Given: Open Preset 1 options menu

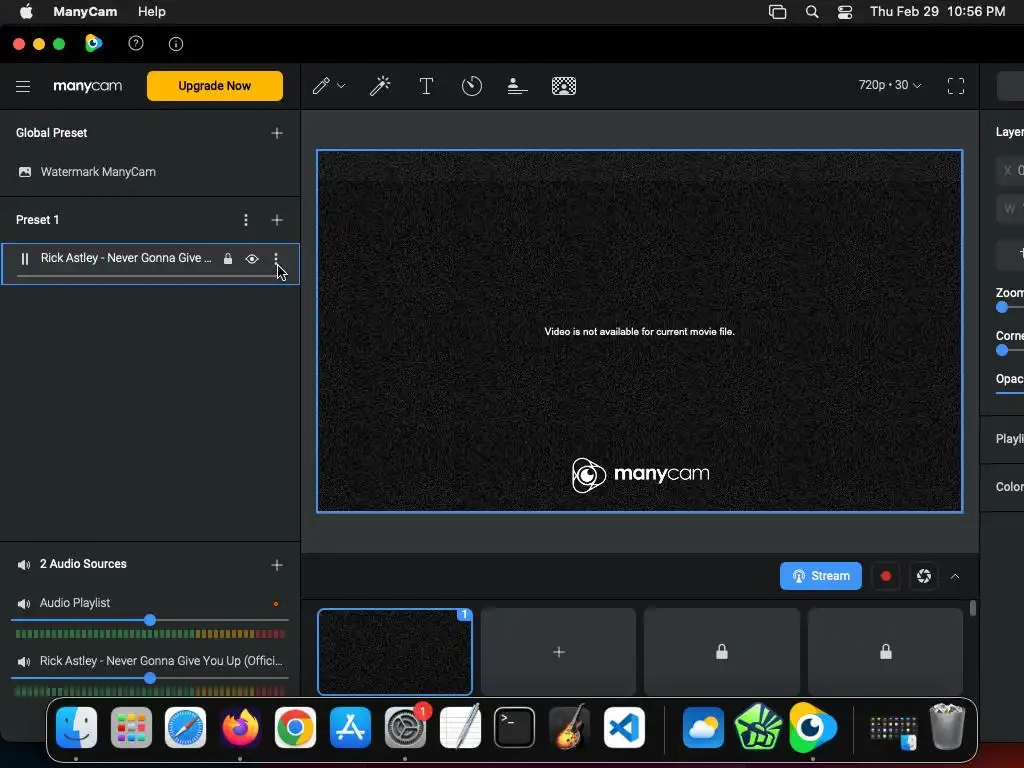Looking at the screenshot, I should (246, 220).
